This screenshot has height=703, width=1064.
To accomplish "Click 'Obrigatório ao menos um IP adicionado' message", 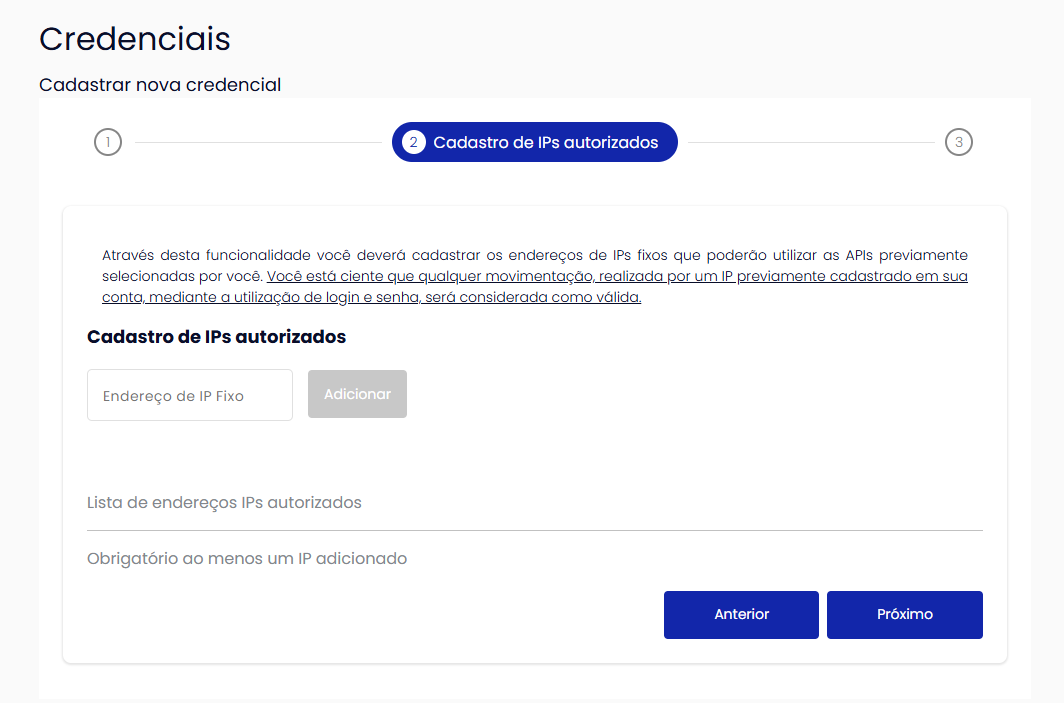I will pyautogui.click(x=247, y=558).
